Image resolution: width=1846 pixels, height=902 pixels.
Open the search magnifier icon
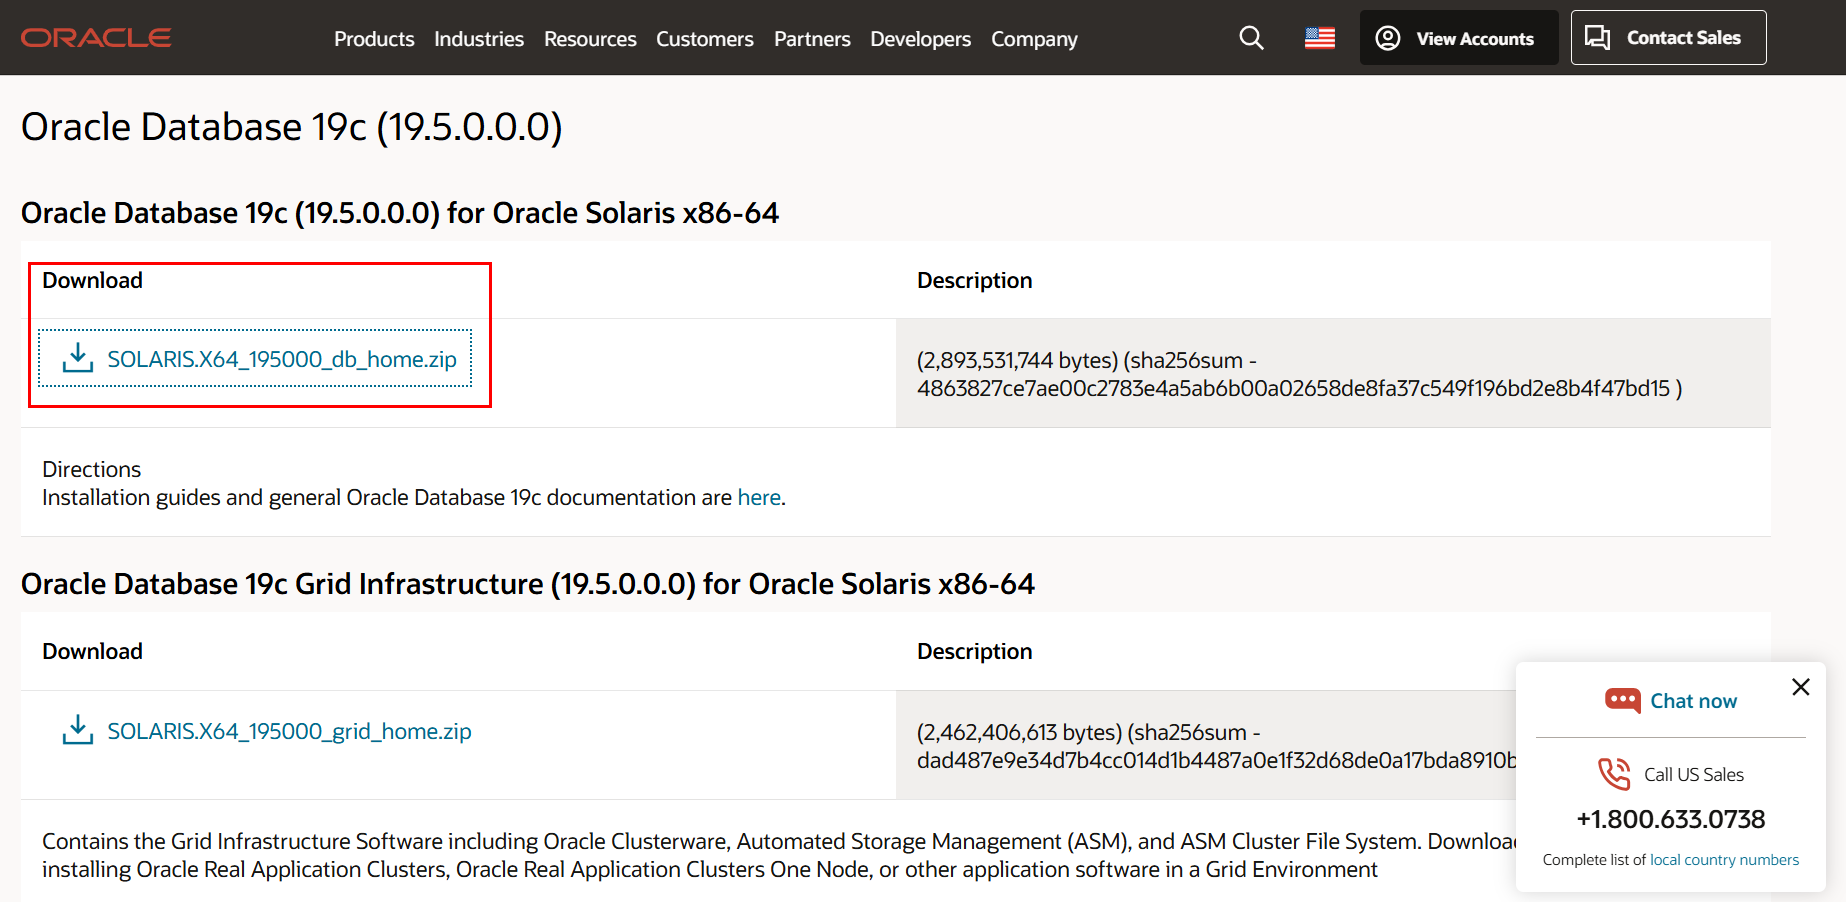pyautogui.click(x=1251, y=38)
